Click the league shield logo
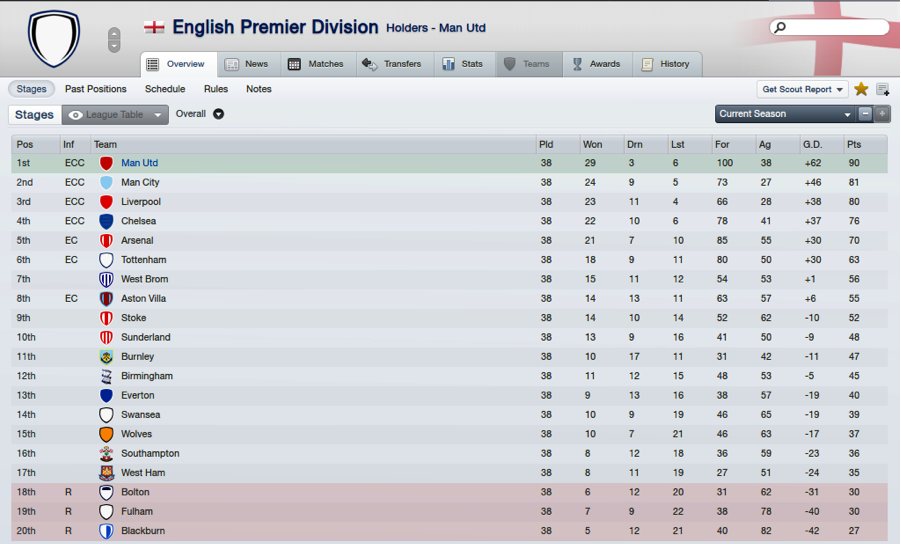This screenshot has height=544, width=901. [x=54, y=40]
